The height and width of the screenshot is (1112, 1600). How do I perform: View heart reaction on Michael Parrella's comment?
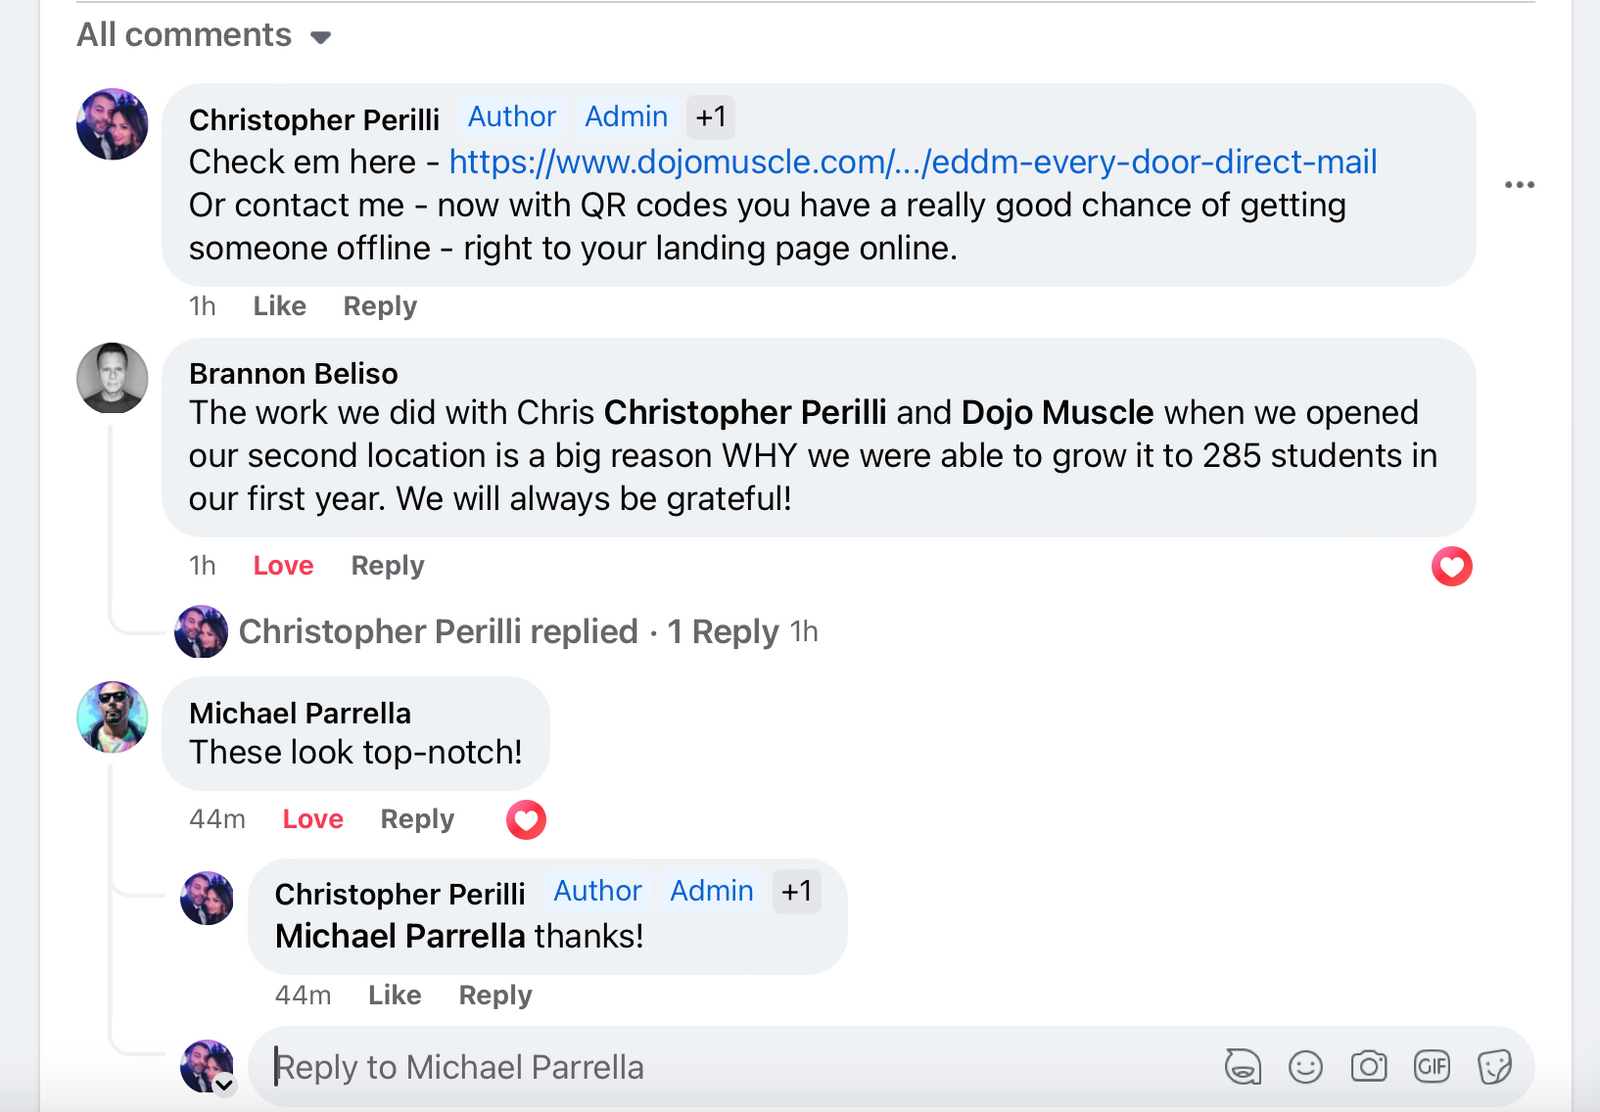click(x=526, y=820)
